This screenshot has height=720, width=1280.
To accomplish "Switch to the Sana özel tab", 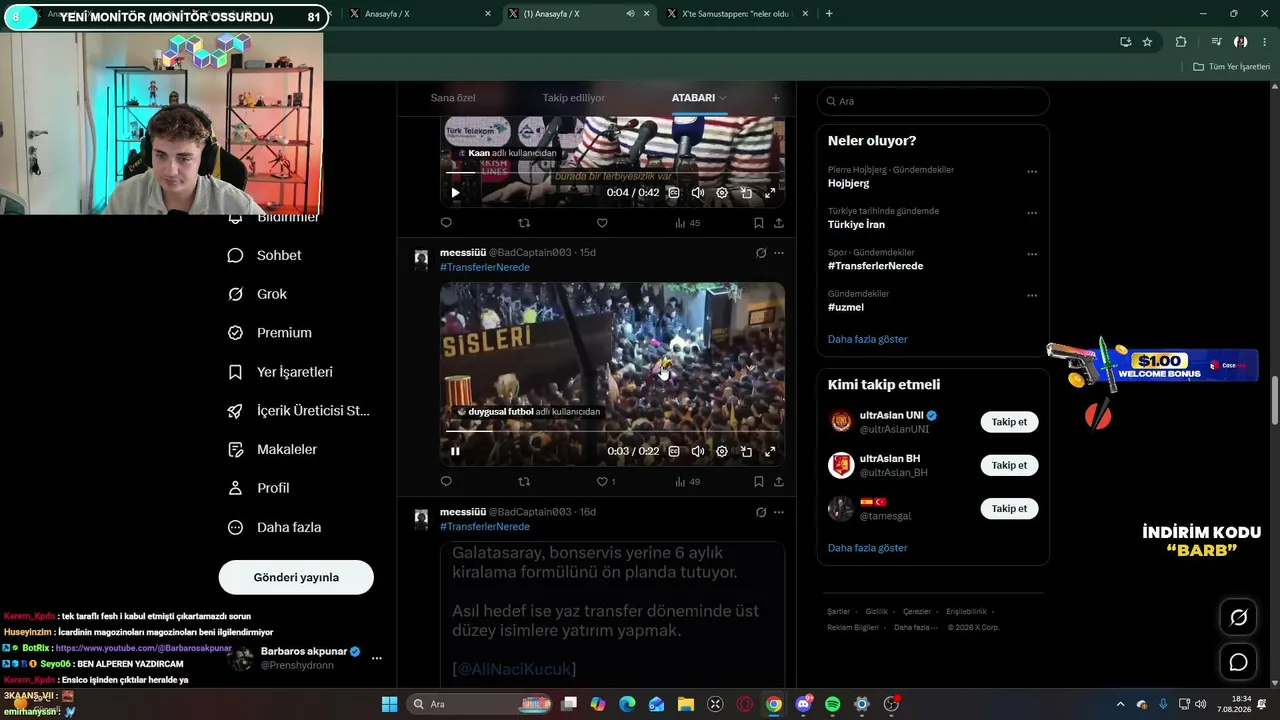I will click(x=453, y=98).
